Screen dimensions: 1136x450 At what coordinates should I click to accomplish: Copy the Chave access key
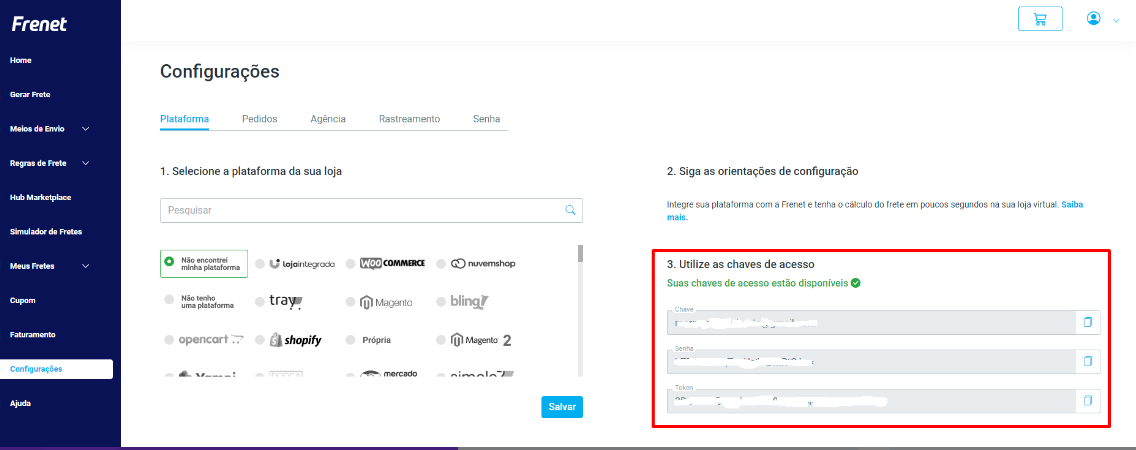coord(1087,322)
